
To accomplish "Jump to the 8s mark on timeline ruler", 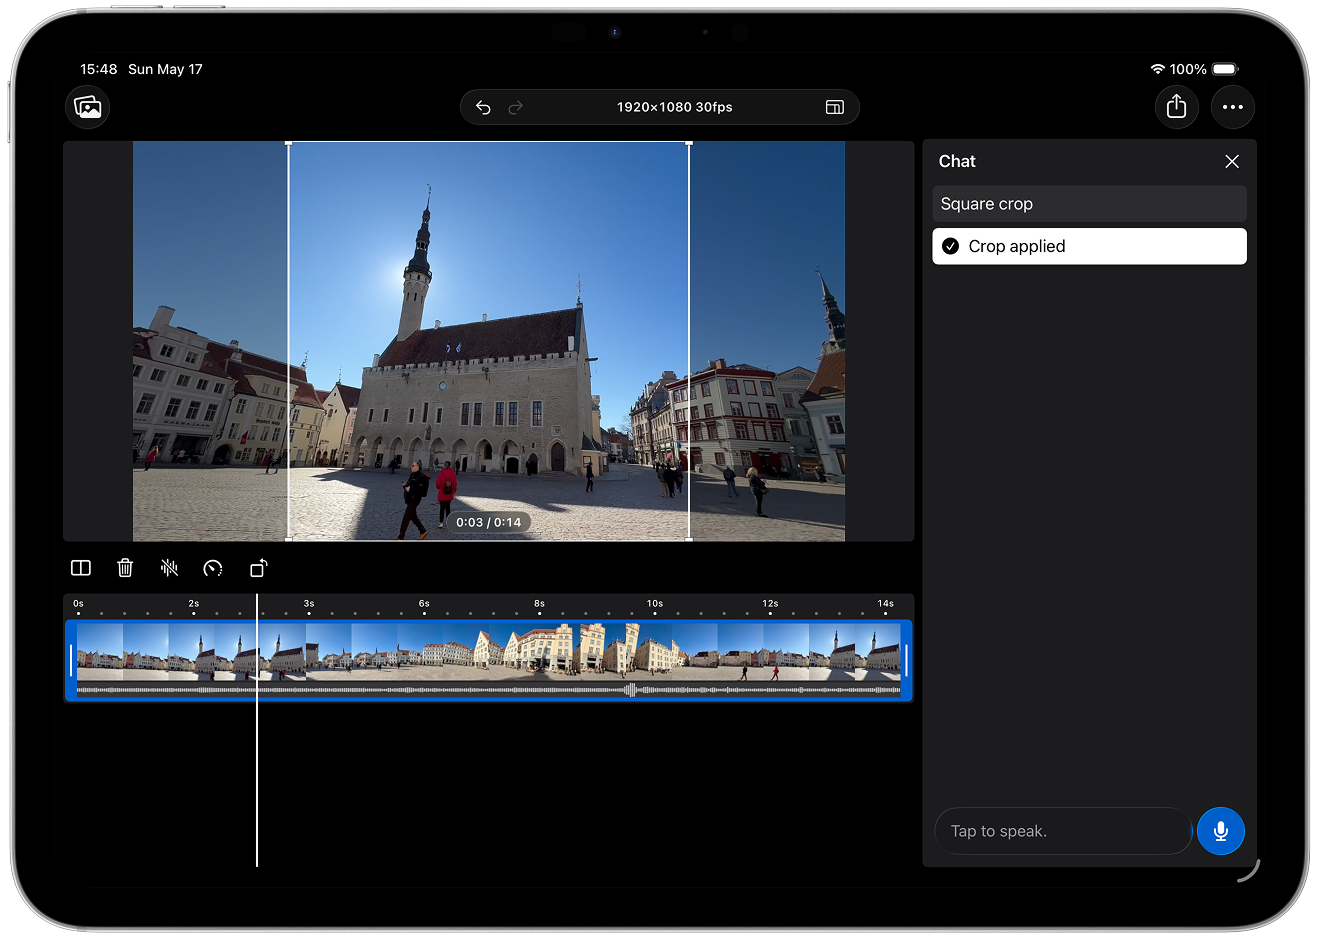I will pos(539,605).
